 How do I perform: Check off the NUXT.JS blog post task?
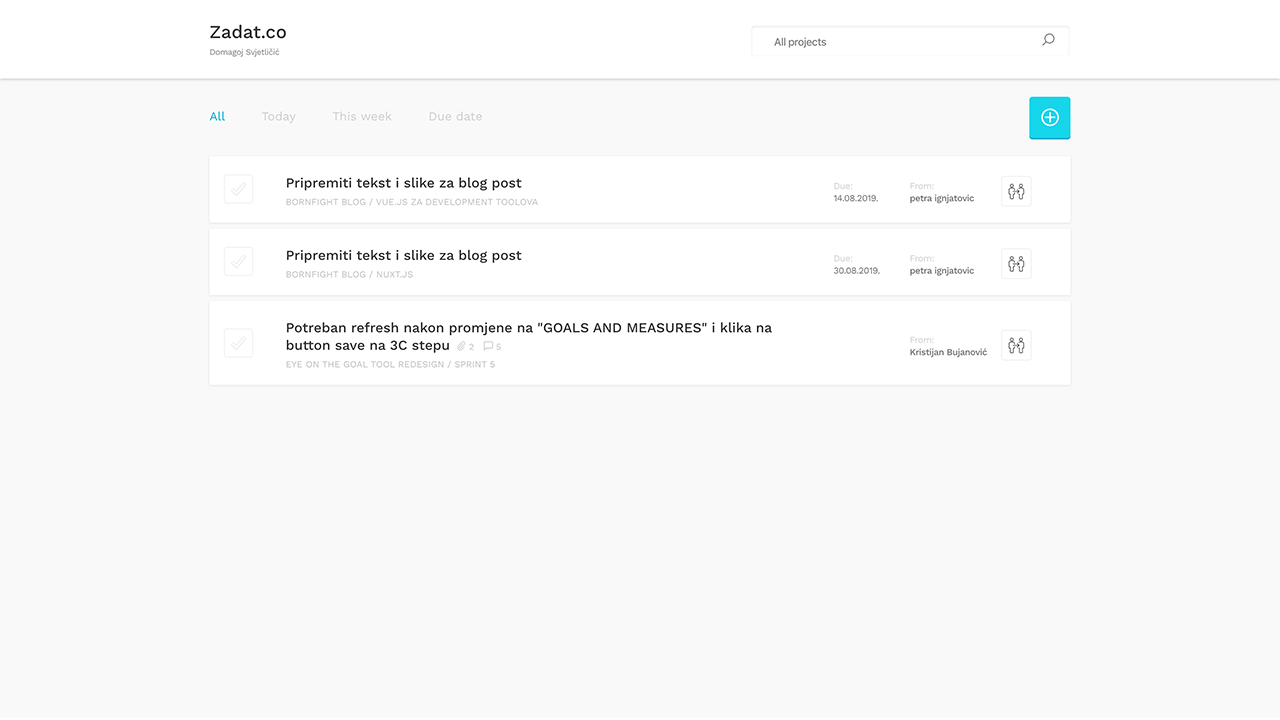pyautogui.click(x=238, y=261)
